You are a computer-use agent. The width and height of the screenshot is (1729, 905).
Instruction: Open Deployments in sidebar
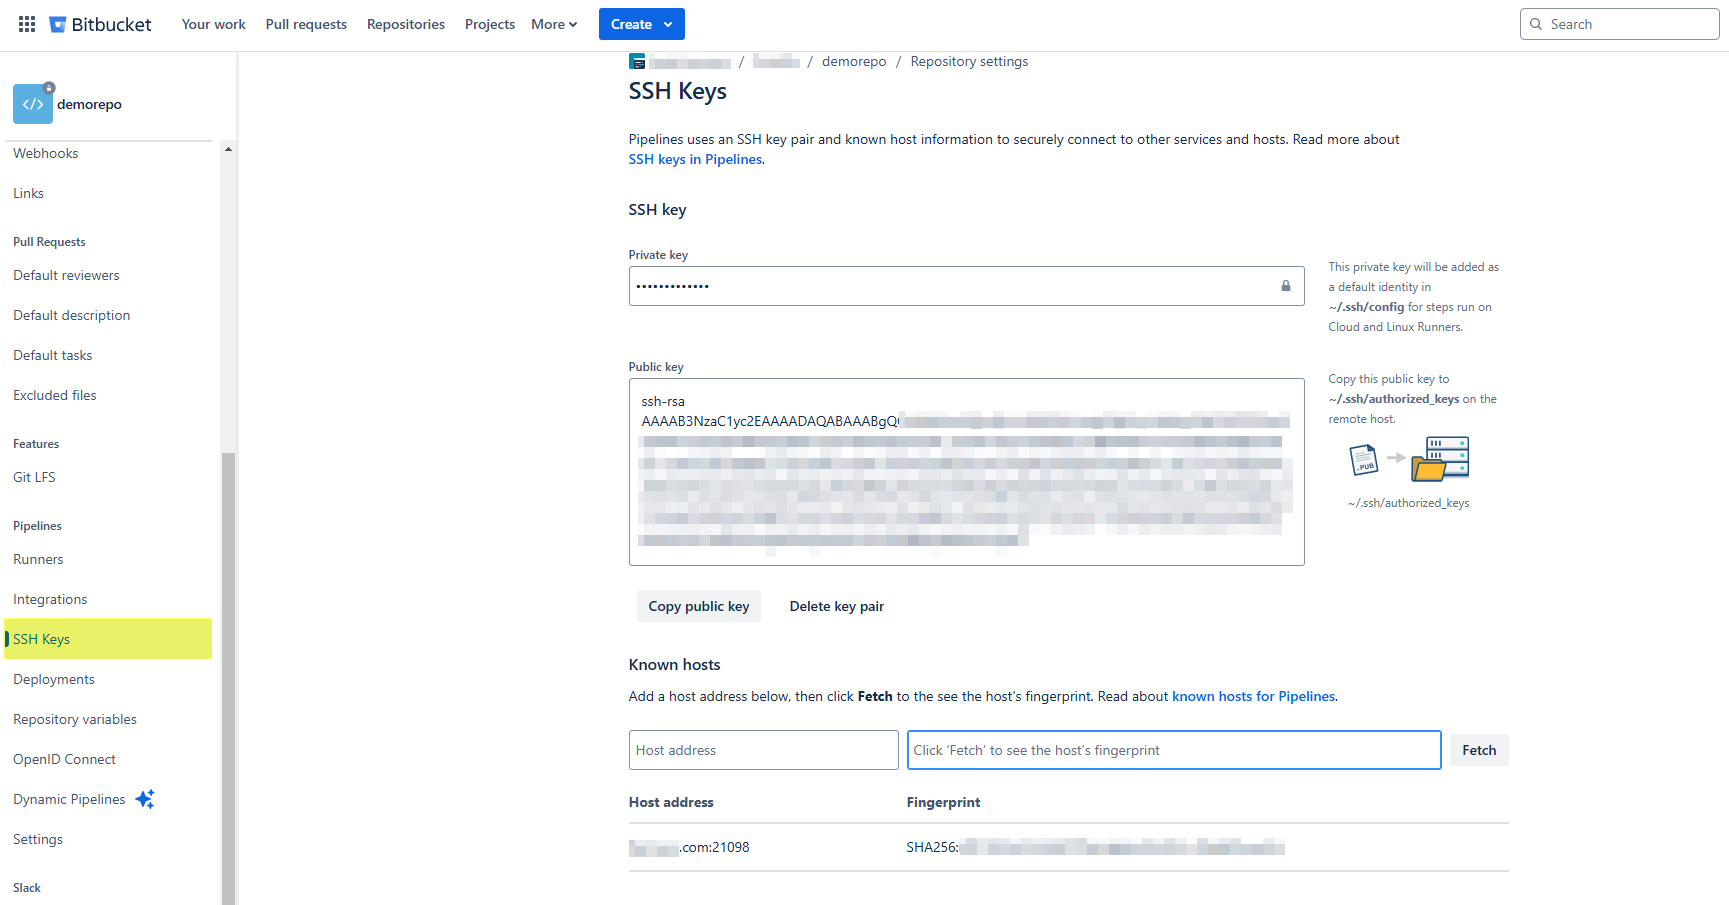(x=108, y=679)
